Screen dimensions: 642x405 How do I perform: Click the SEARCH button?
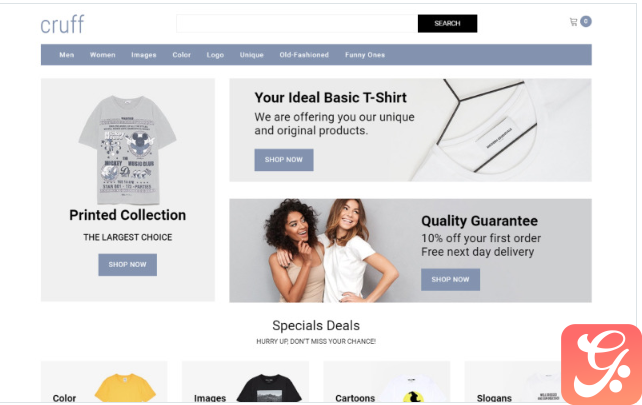447,23
